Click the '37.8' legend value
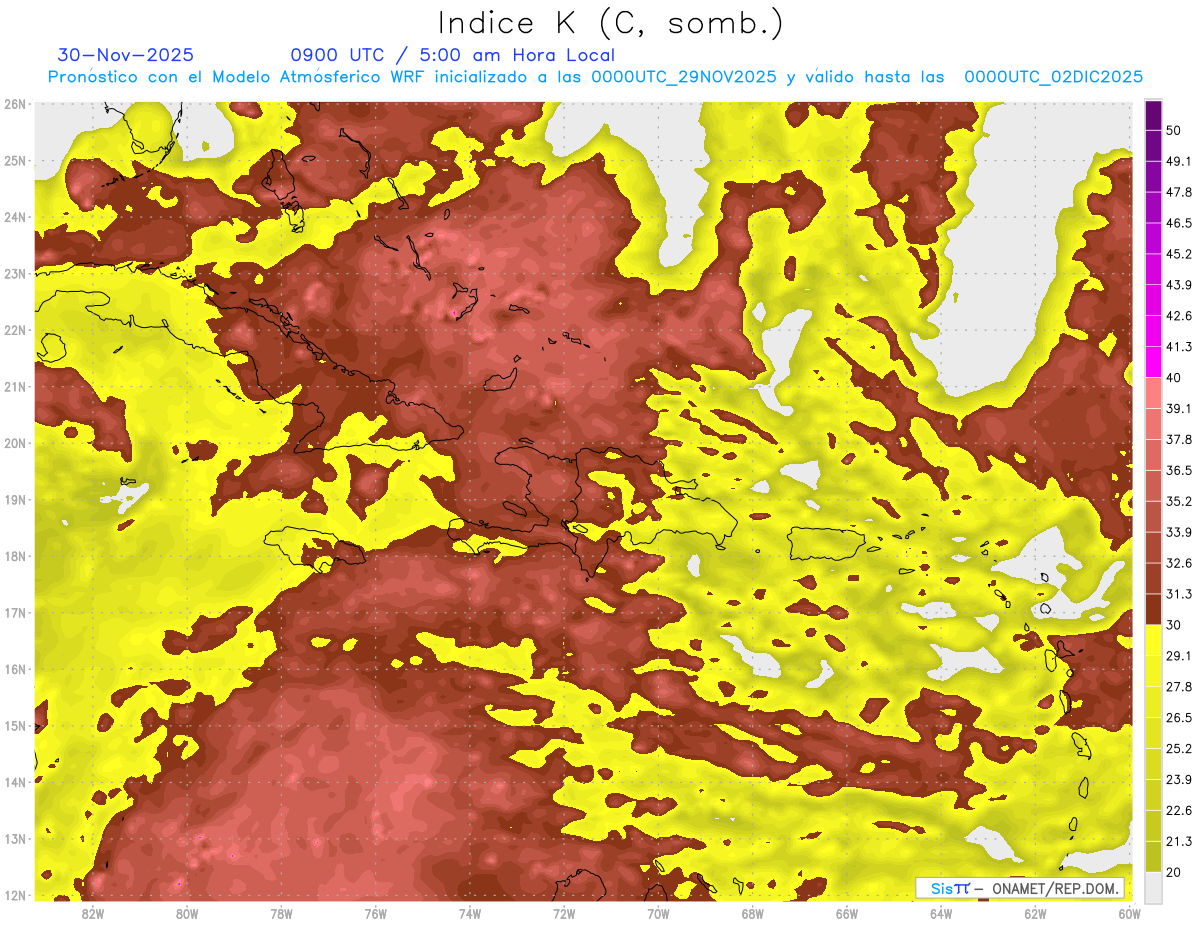The width and height of the screenshot is (1200, 927). pyautogui.click(x=1179, y=439)
